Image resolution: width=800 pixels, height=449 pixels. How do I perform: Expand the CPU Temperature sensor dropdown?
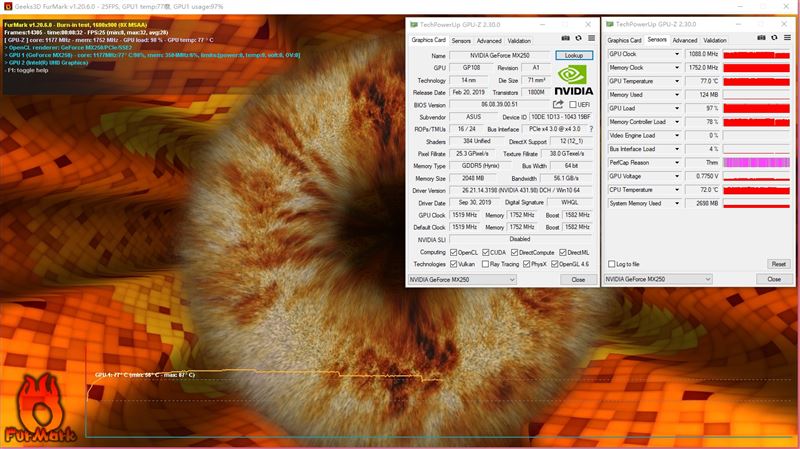click(677, 190)
